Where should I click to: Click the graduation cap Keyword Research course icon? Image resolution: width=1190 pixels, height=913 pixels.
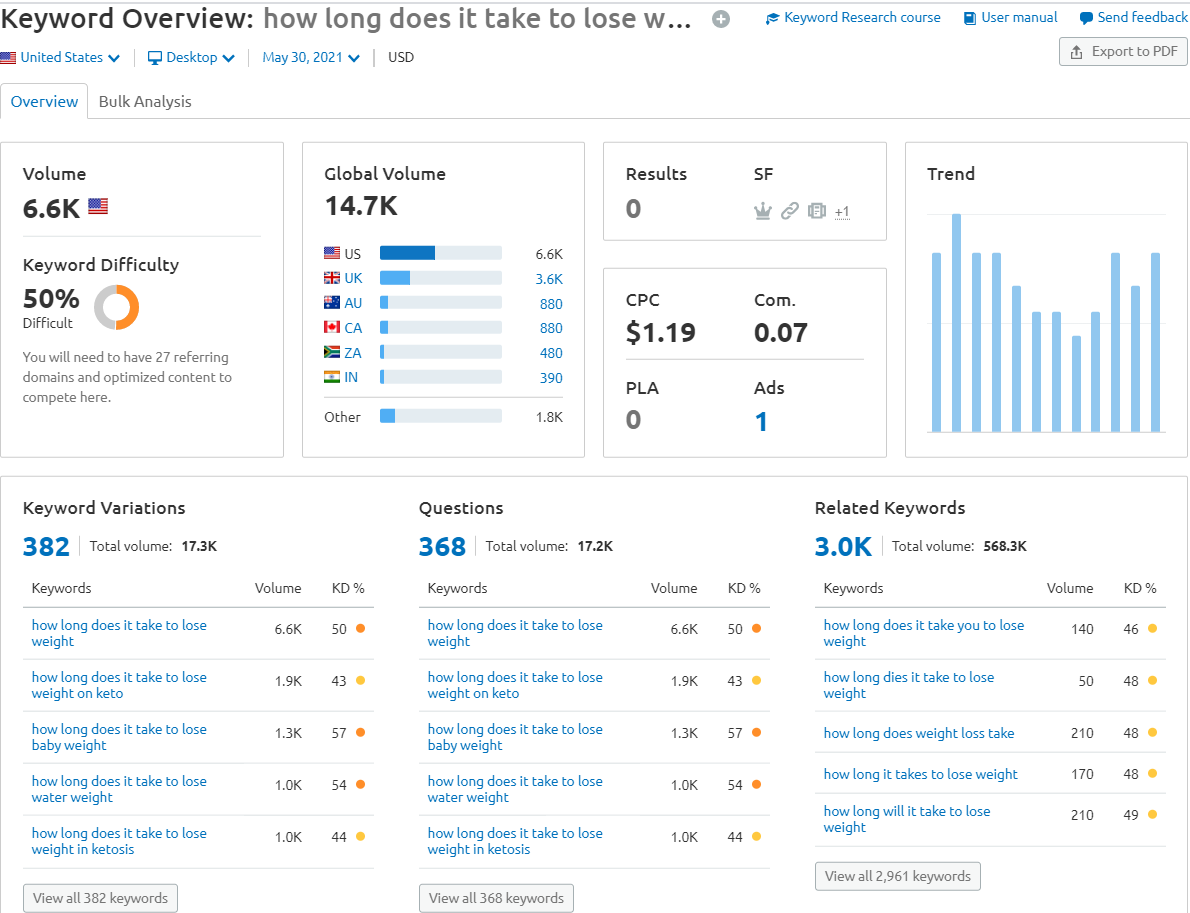[x=773, y=18]
